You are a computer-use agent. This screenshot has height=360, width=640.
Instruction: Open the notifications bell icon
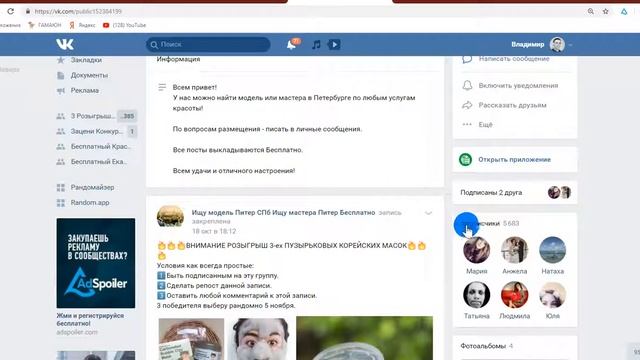point(291,44)
